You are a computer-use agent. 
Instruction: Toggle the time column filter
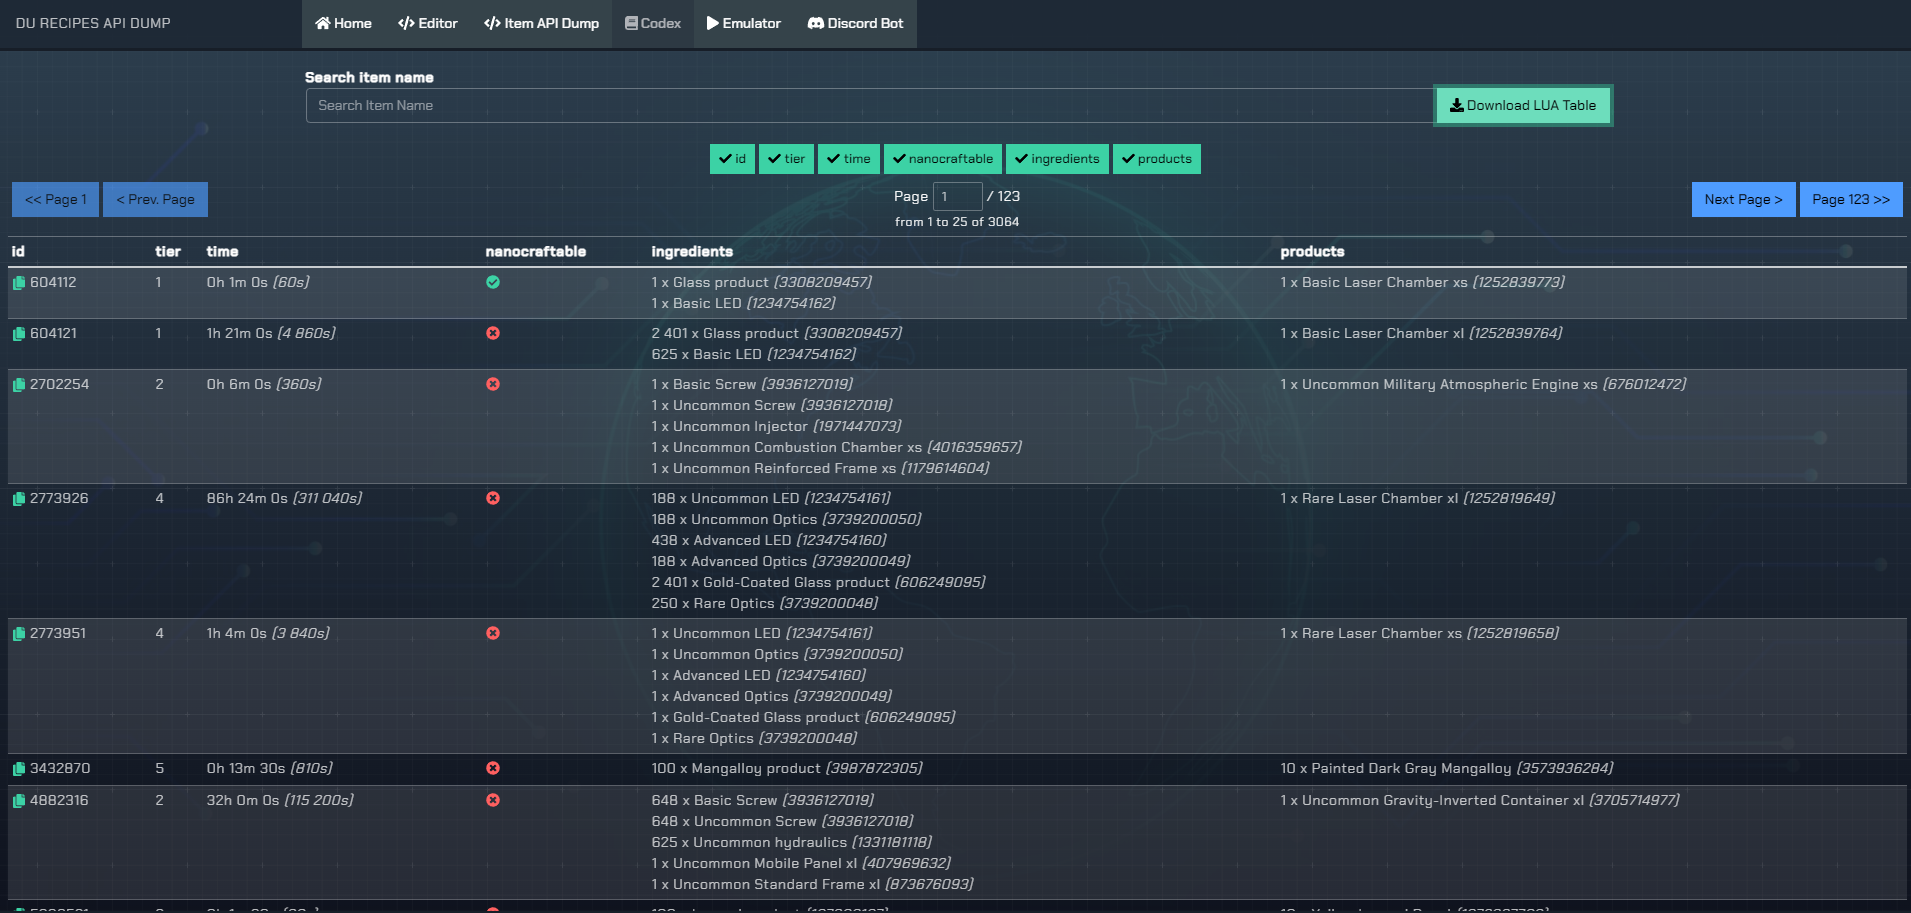[848, 158]
